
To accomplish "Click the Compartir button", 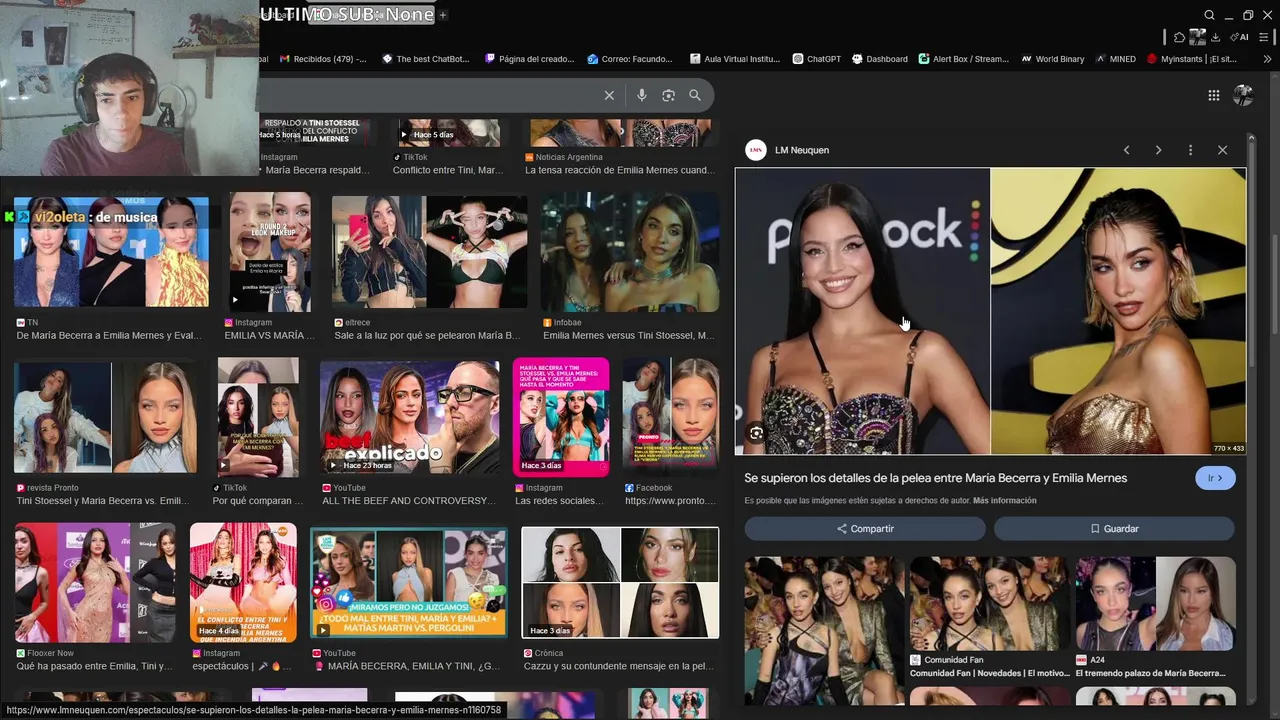I will (865, 528).
